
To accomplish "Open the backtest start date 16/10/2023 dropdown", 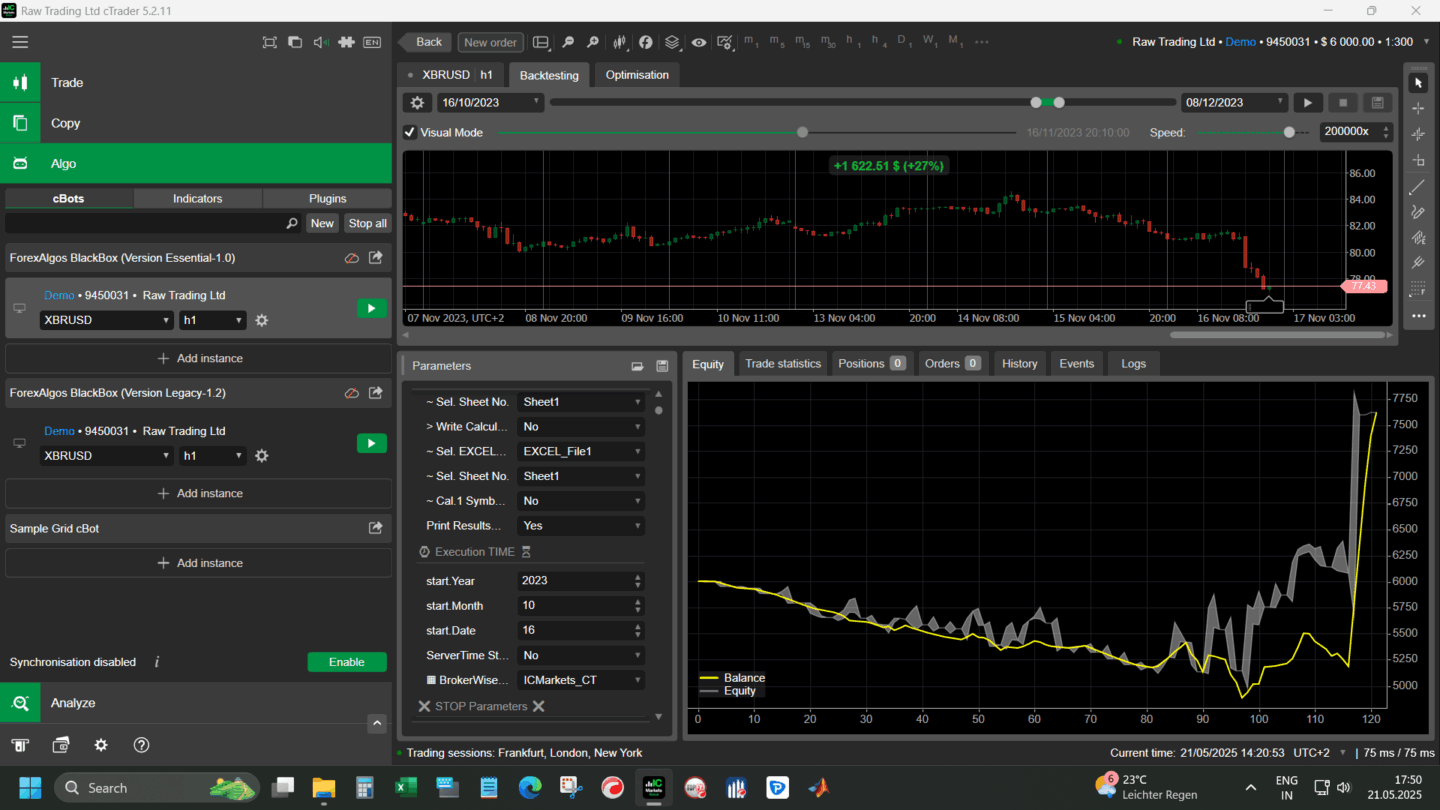I will pos(490,103).
